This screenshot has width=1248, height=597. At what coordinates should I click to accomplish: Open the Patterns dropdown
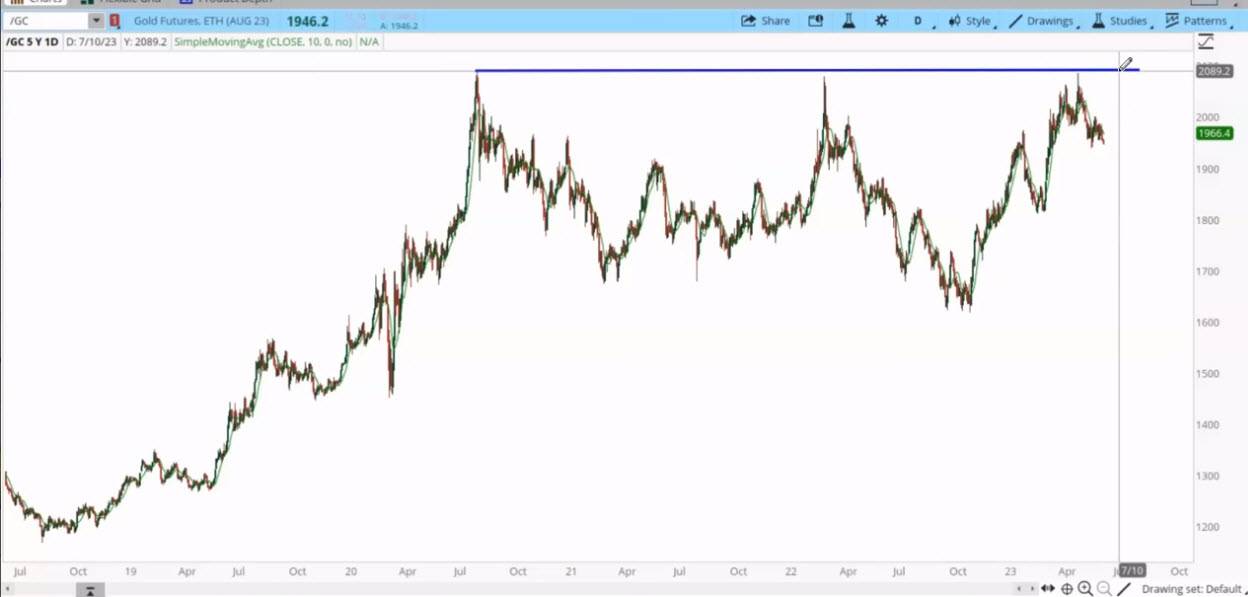(1197, 21)
